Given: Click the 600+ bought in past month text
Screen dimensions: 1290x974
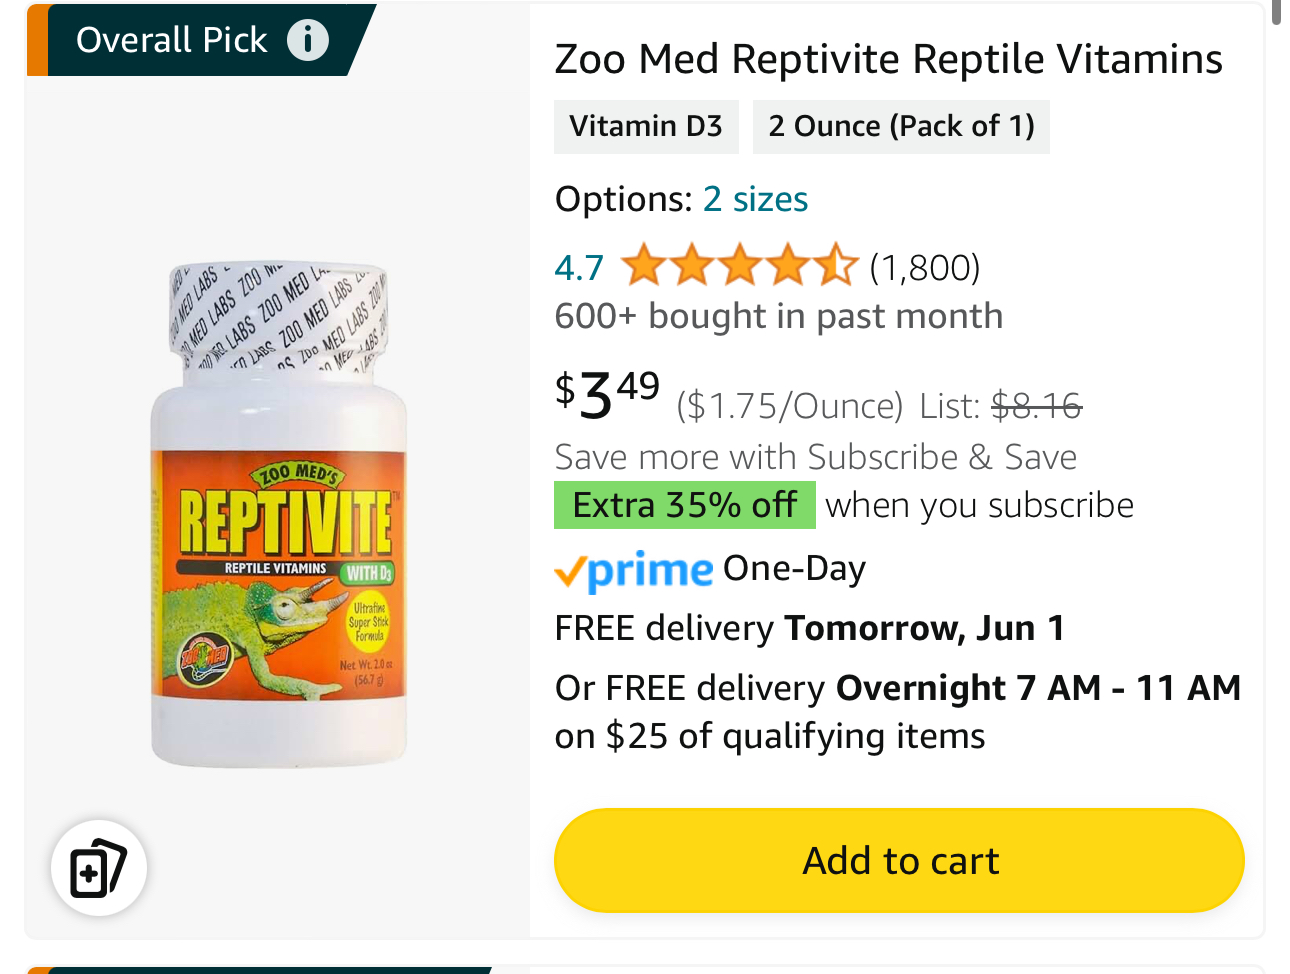Looking at the screenshot, I should point(778,316).
